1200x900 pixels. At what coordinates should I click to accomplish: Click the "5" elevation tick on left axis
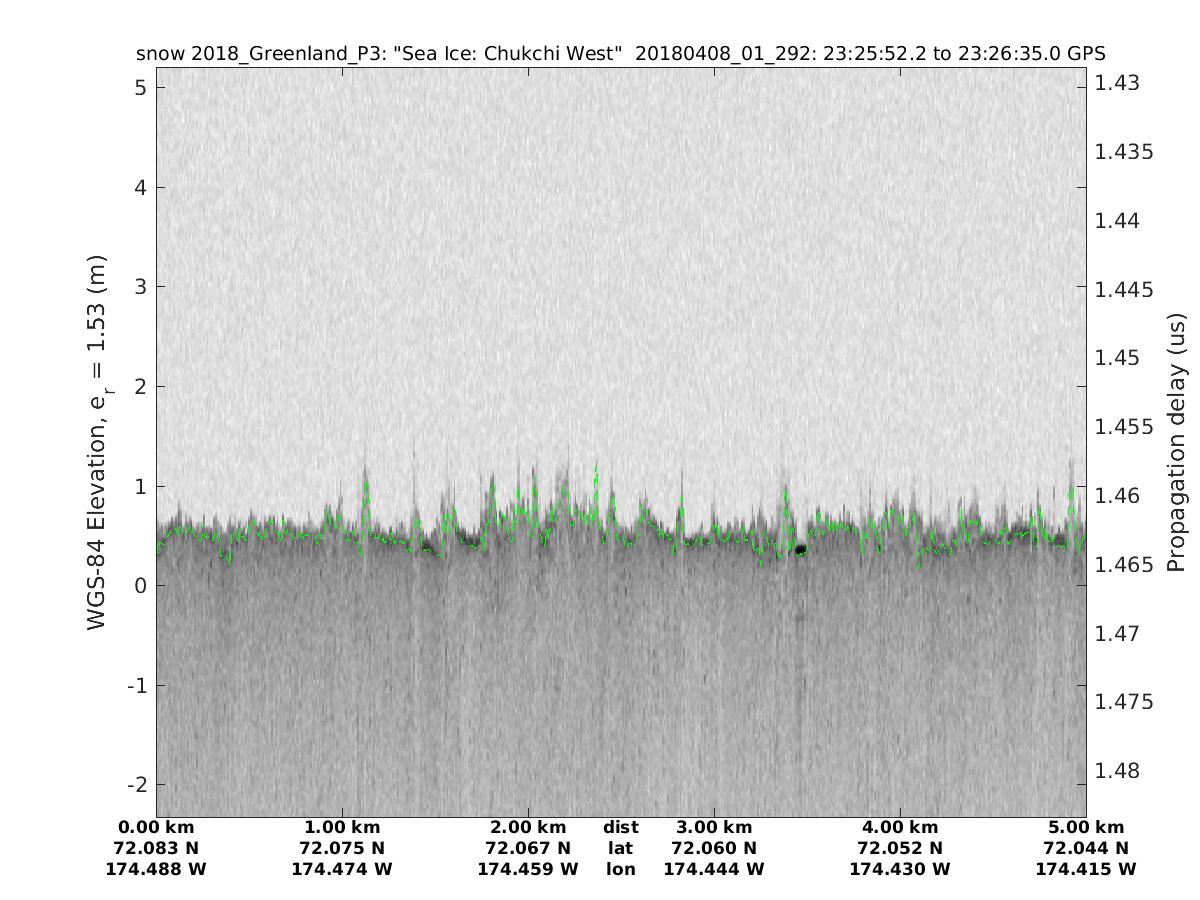[x=141, y=88]
